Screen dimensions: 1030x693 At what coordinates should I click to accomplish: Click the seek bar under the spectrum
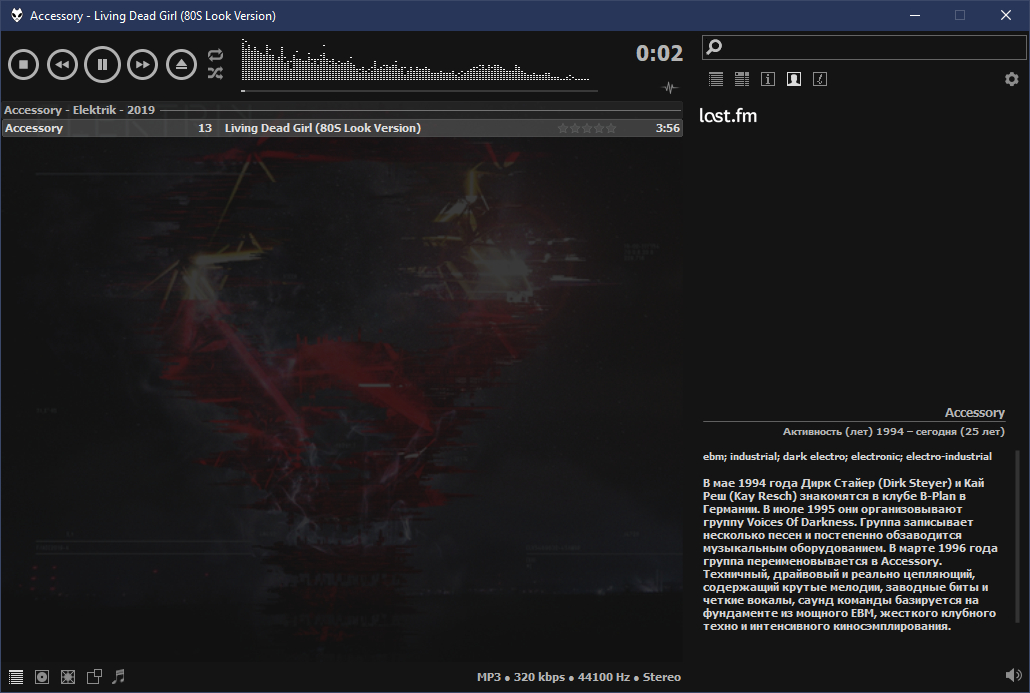pyautogui.click(x=419, y=91)
